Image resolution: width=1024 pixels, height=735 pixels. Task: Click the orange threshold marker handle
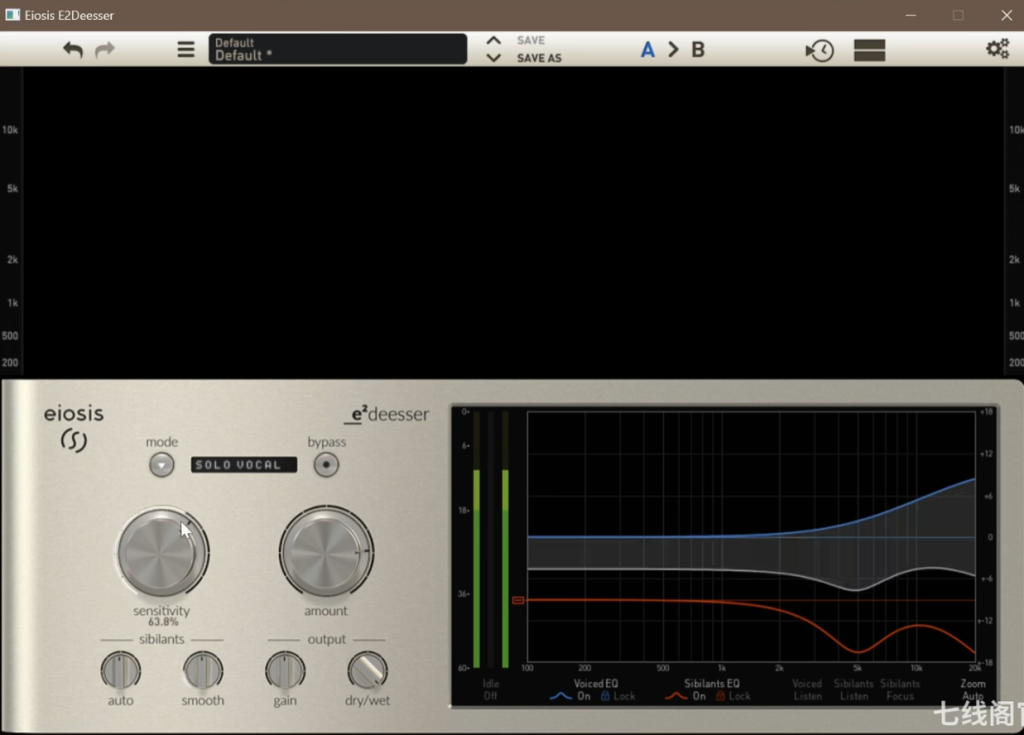(518, 600)
